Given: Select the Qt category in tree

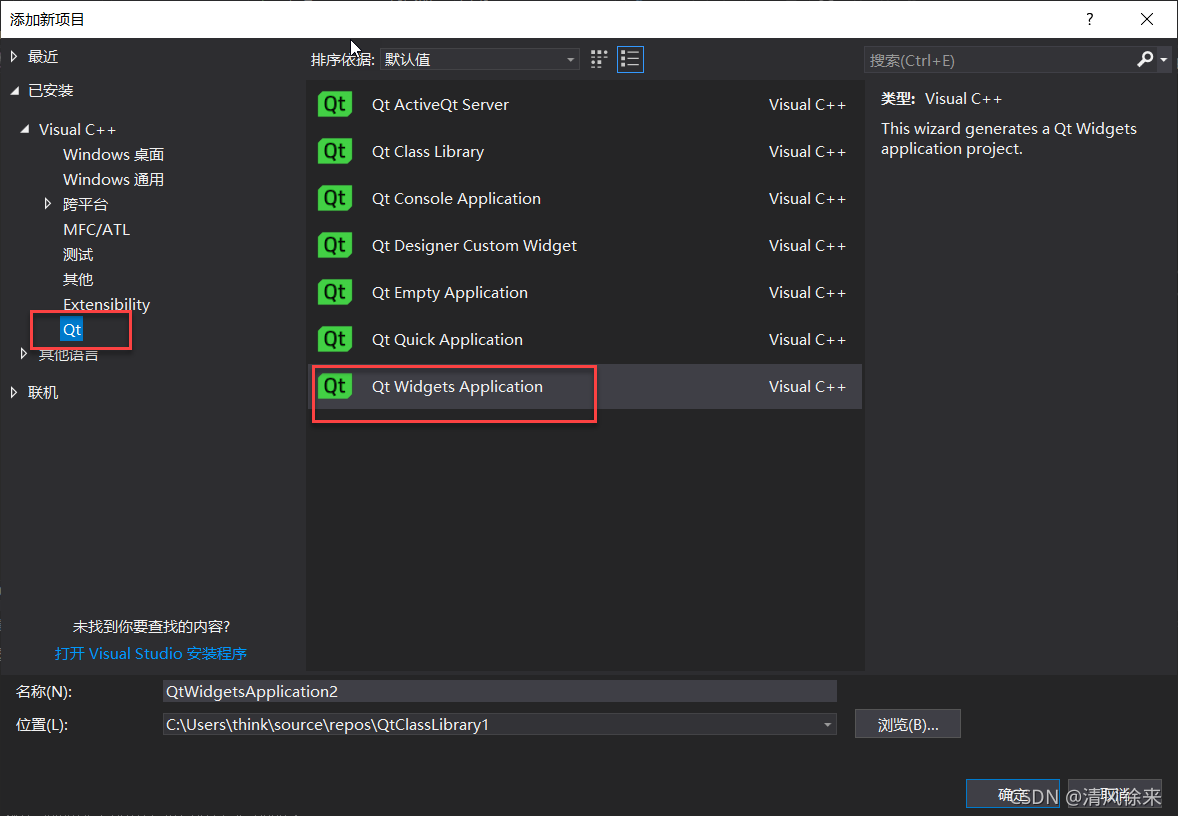Looking at the screenshot, I should tap(72, 329).
